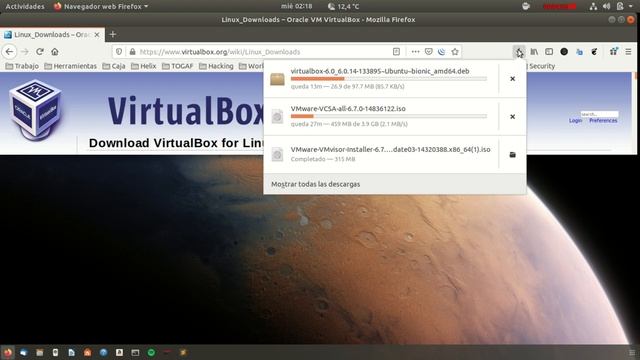Click the coffee cup caffeine indicator
640x360 pixels.
(526, 6)
